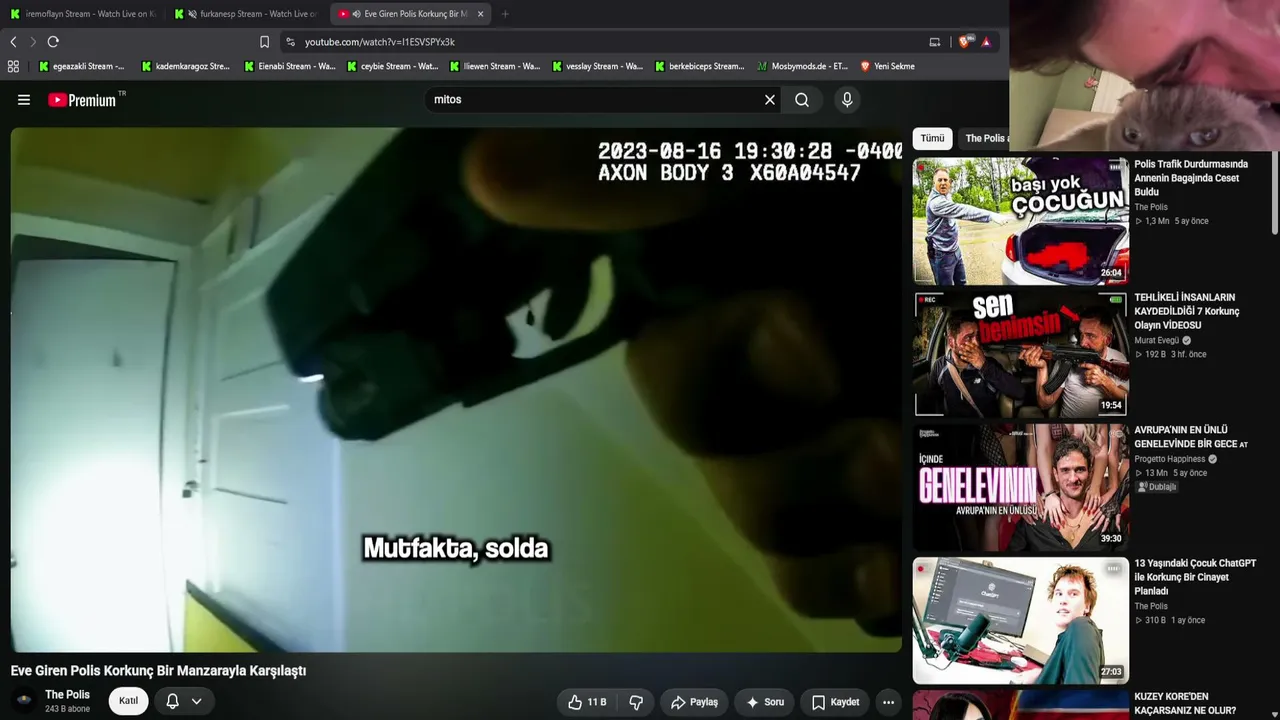Screen dimensions: 1280x720
Task: Ask about the video with Soru
Action: 765,702
